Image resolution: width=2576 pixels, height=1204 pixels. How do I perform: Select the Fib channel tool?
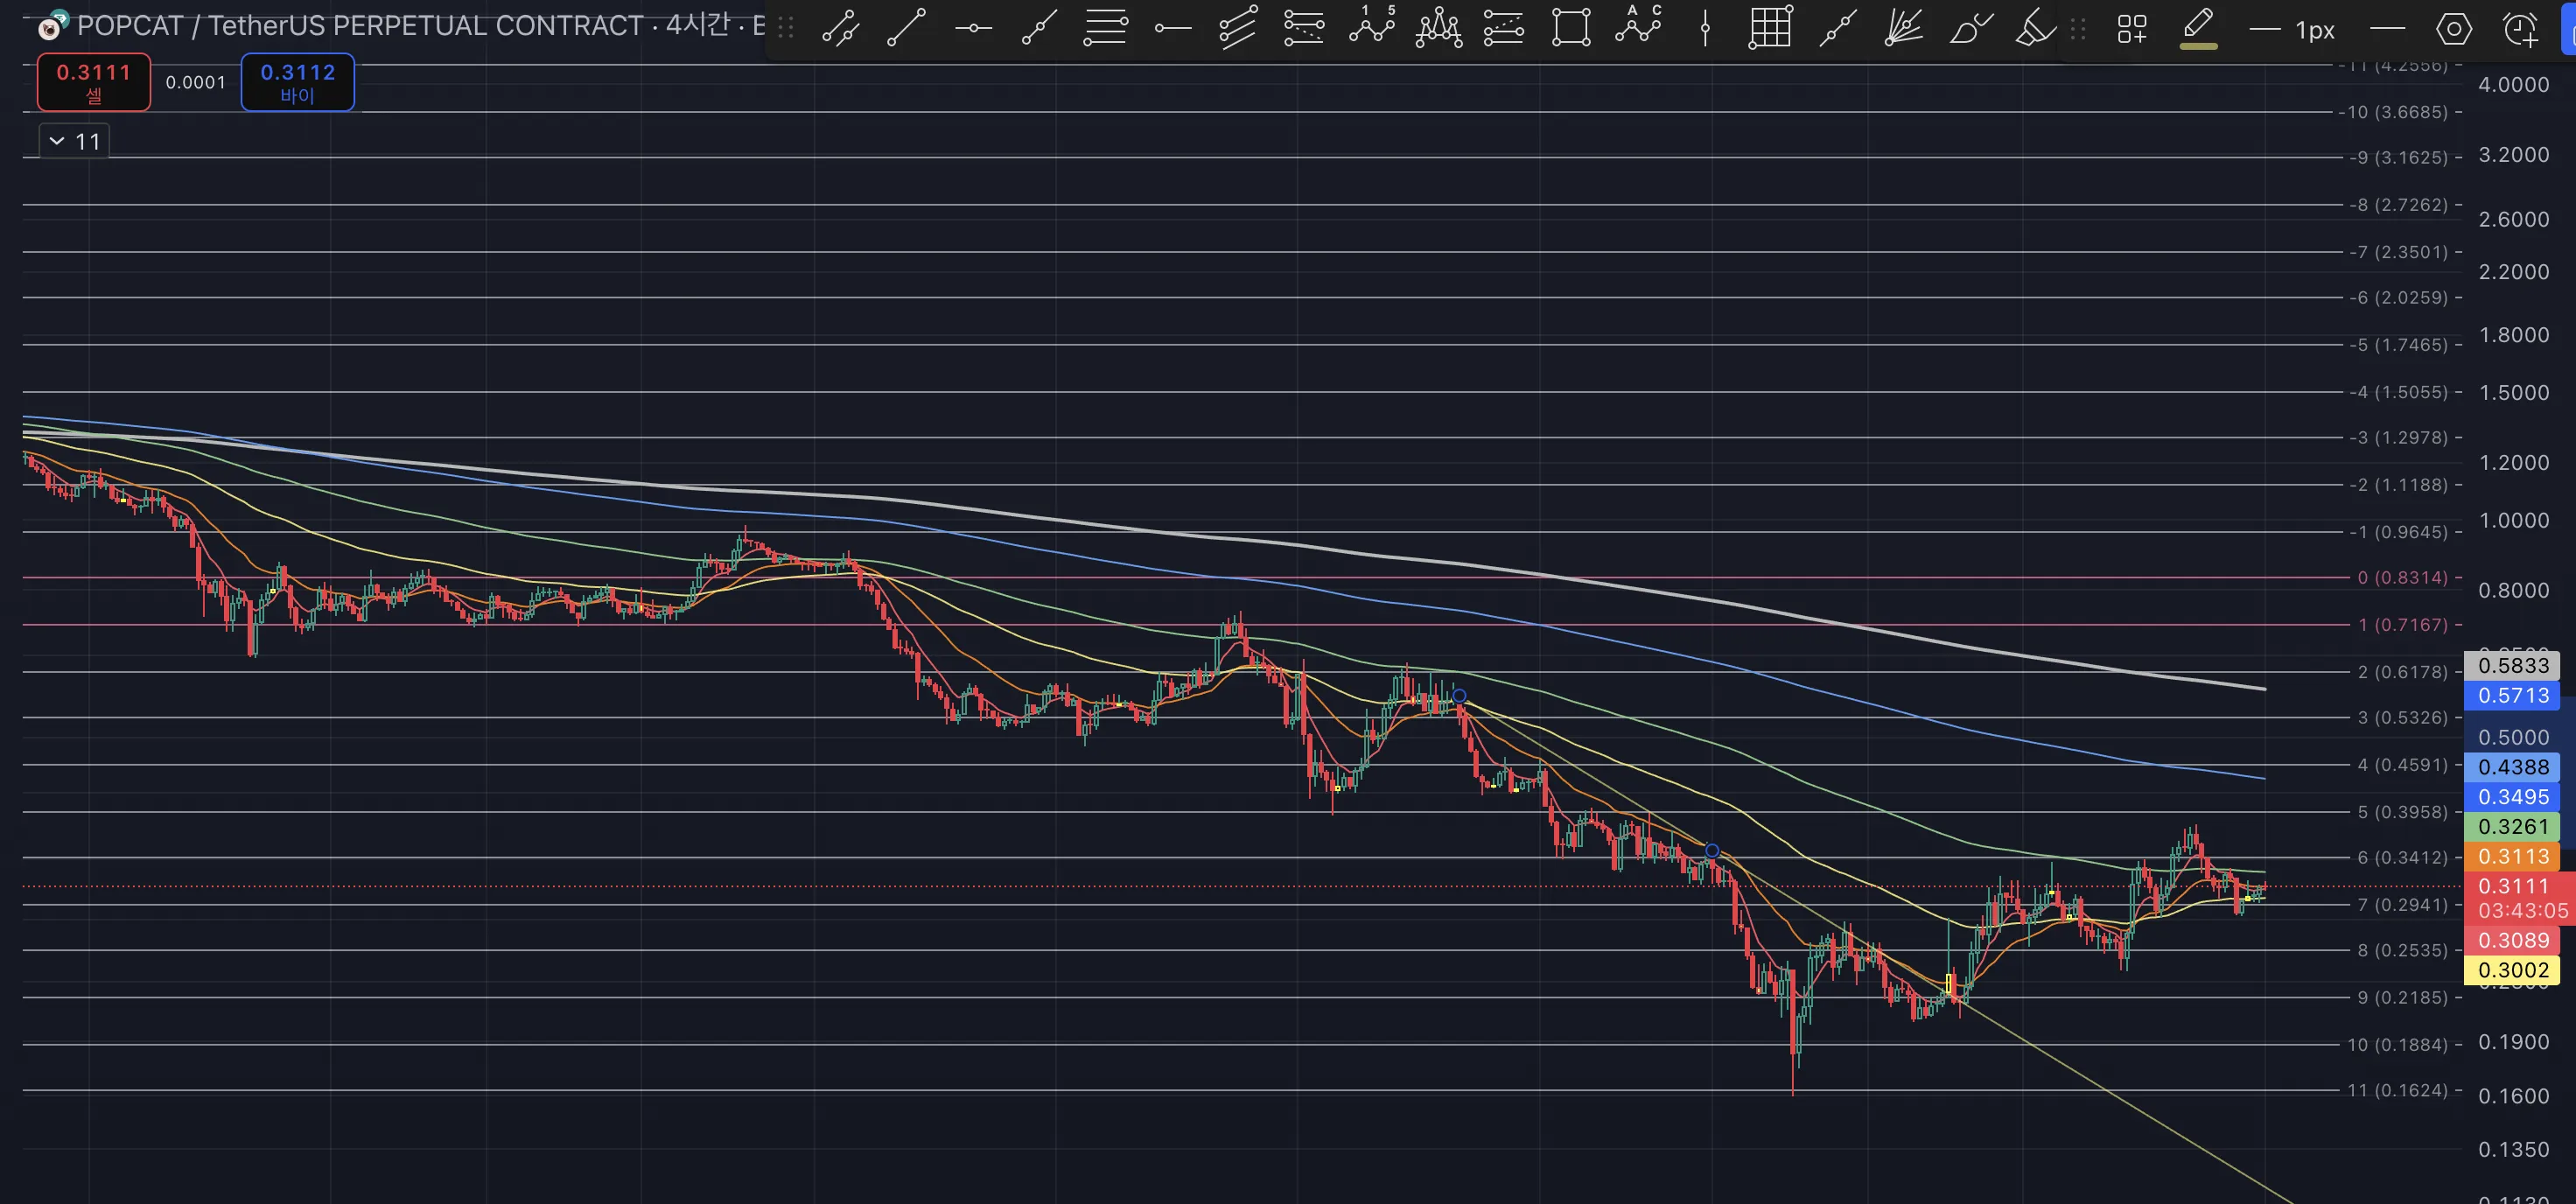point(1304,28)
